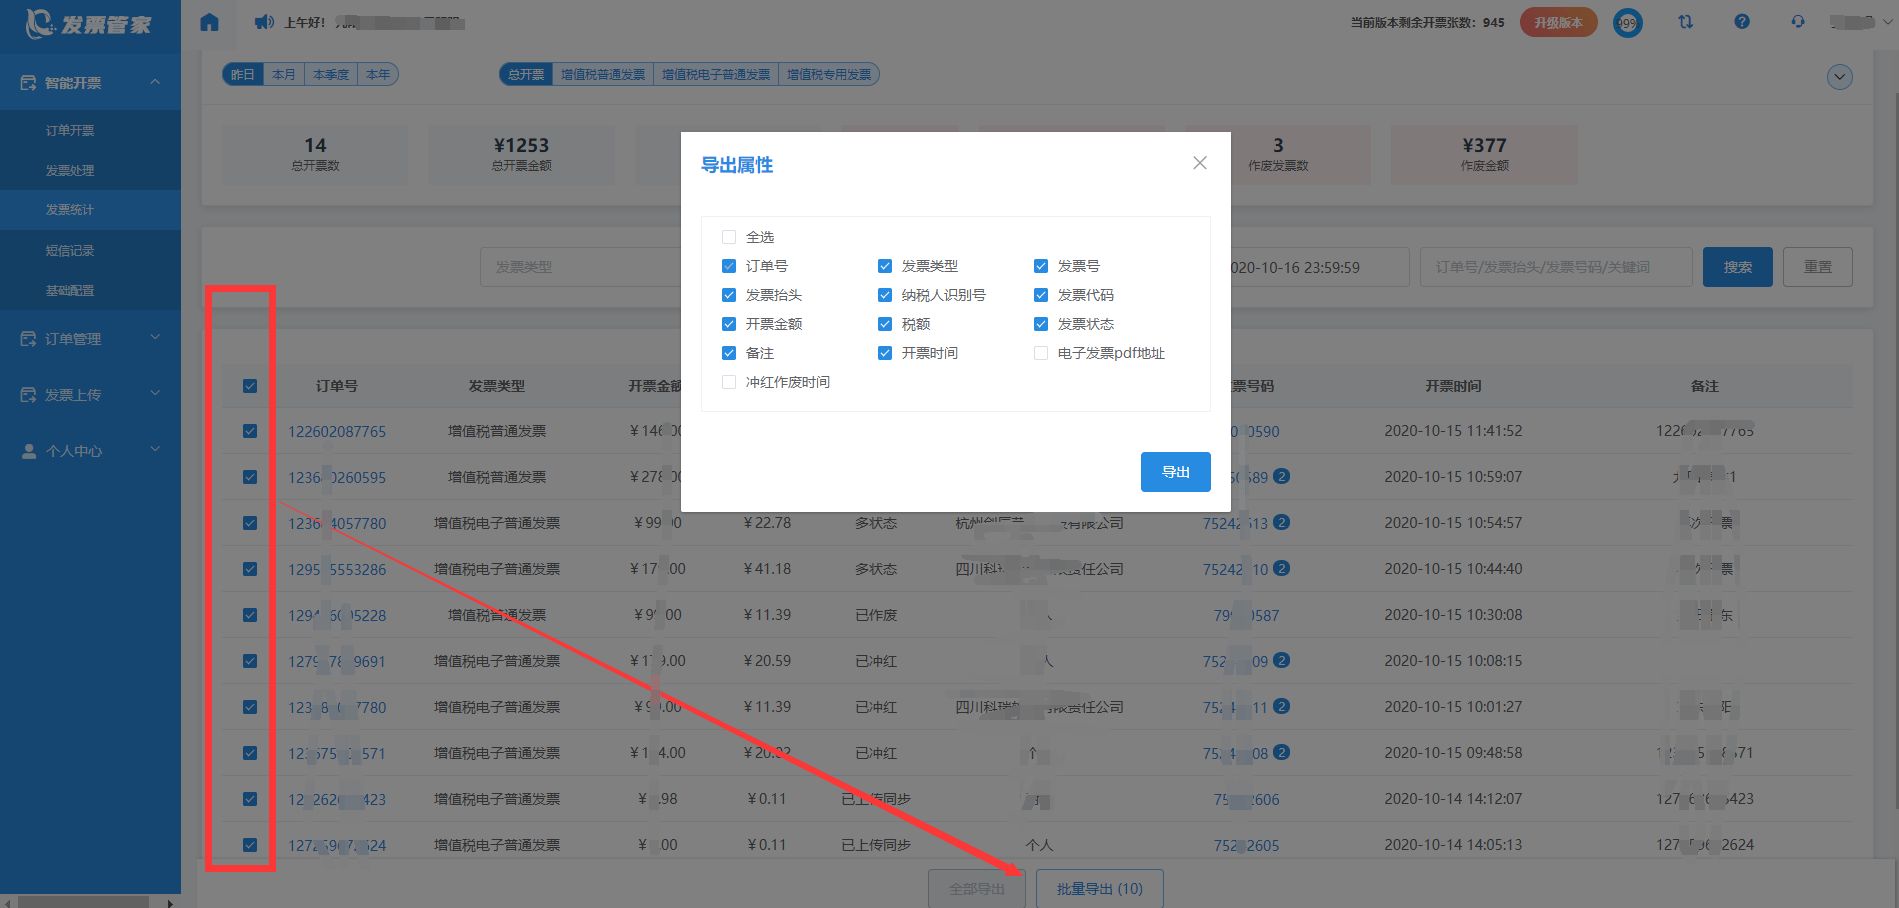Image resolution: width=1899 pixels, height=908 pixels.
Task: Select the 本月 time range tab
Action: 284,74
